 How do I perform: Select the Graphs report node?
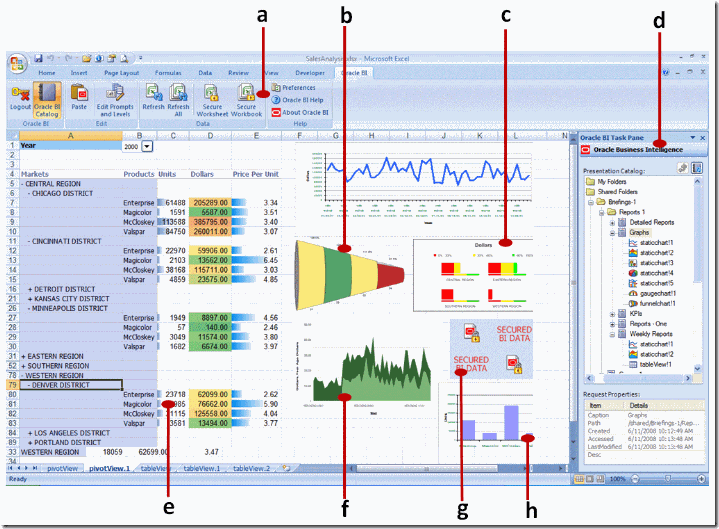pos(639,232)
